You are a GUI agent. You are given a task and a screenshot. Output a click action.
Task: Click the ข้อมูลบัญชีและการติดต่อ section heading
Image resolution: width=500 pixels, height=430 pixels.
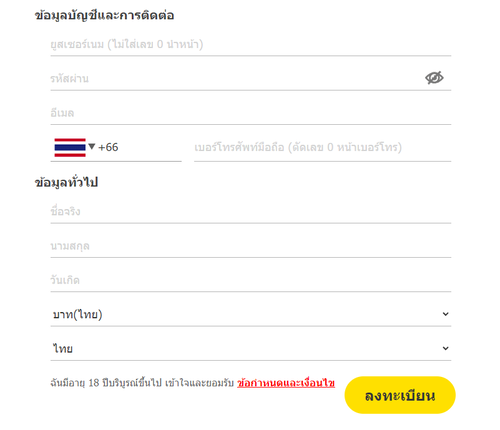104,15
